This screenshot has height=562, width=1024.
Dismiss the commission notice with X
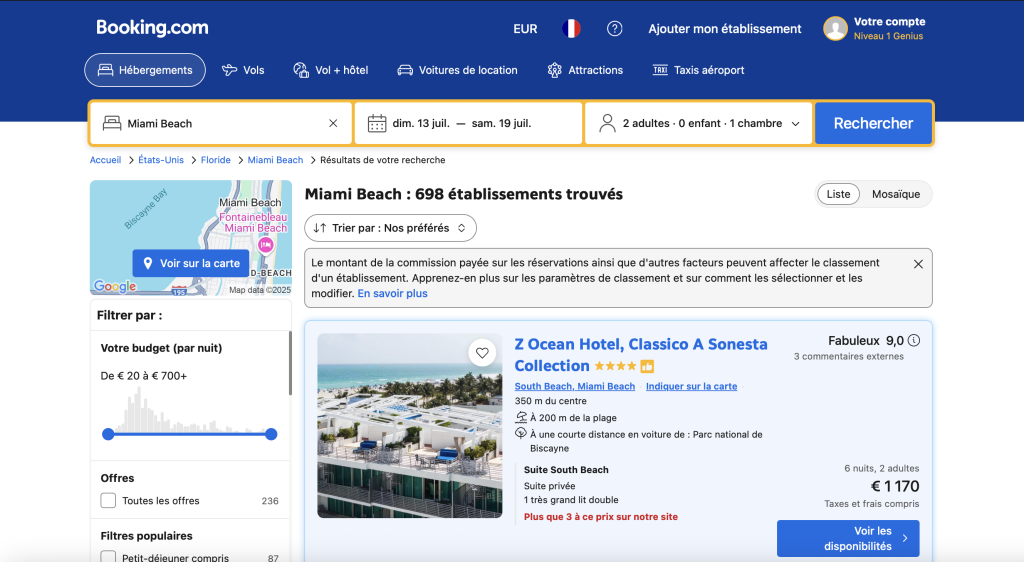pyautogui.click(x=918, y=264)
